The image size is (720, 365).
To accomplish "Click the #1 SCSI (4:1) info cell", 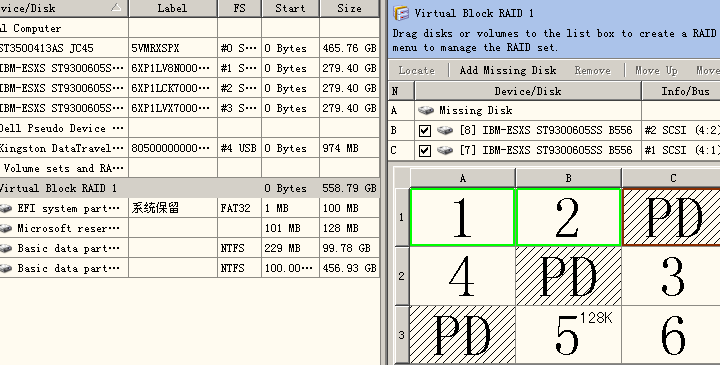I will 681,150.
